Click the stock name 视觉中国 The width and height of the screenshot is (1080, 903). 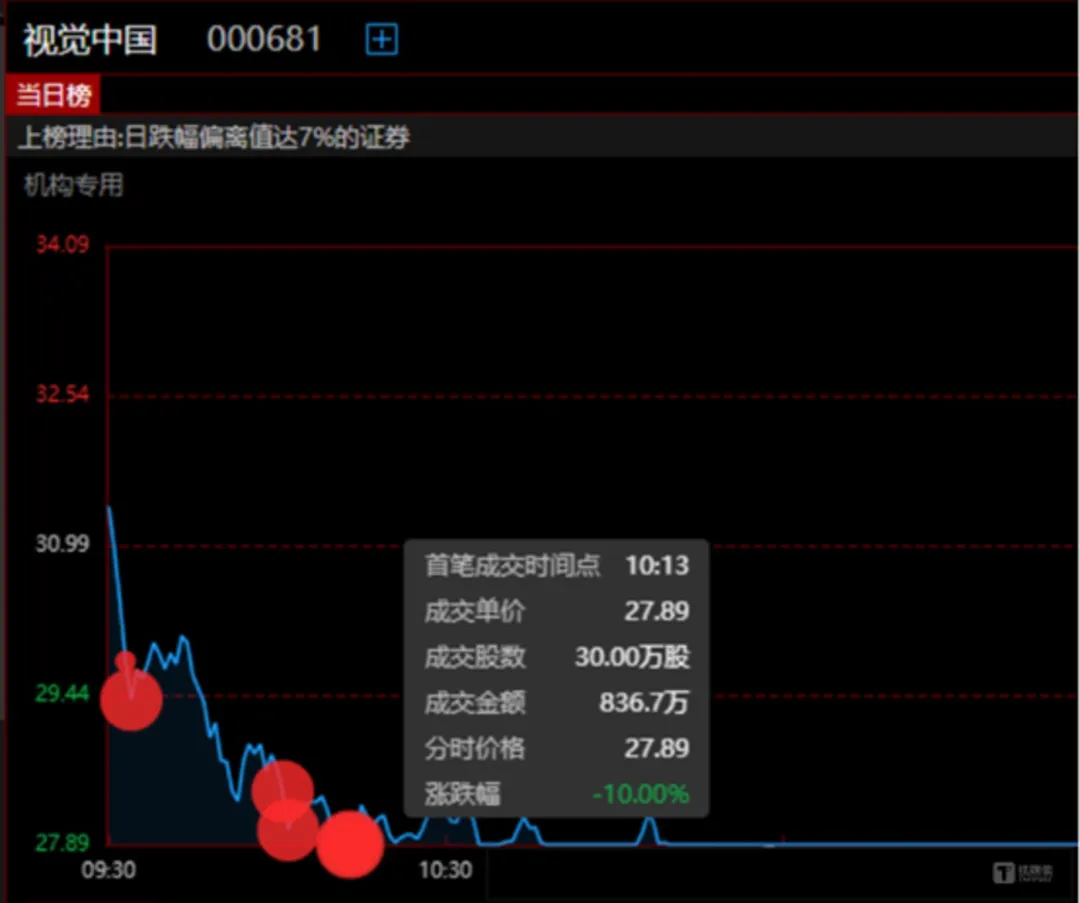pos(90,40)
